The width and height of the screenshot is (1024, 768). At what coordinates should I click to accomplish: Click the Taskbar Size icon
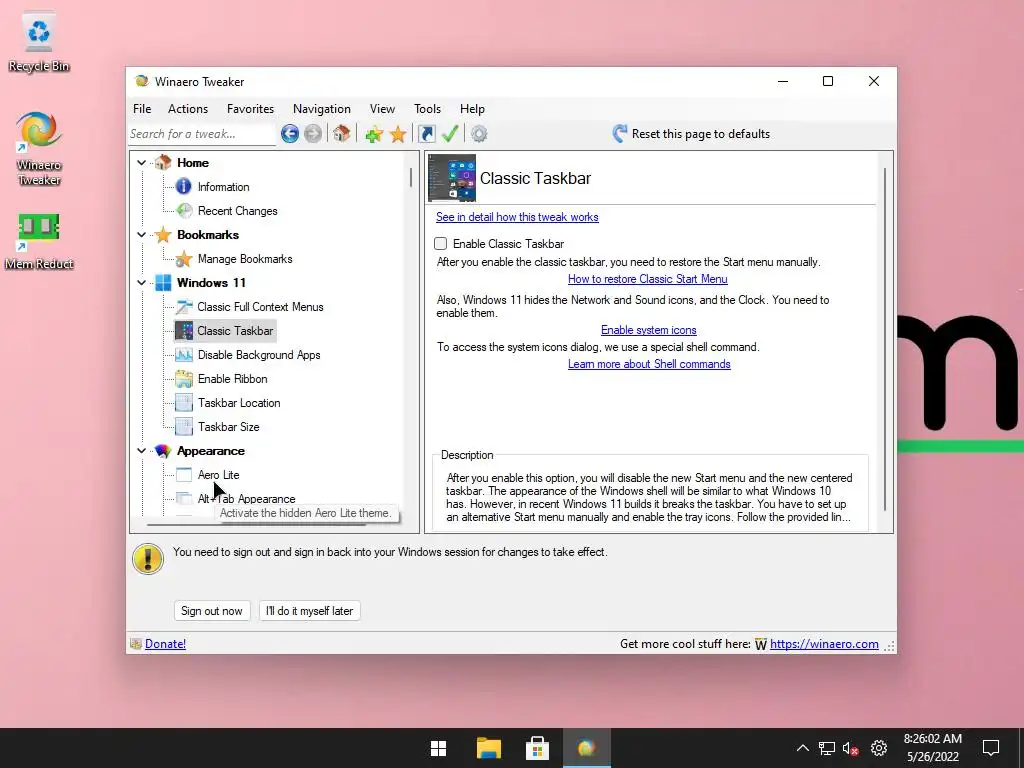click(184, 427)
